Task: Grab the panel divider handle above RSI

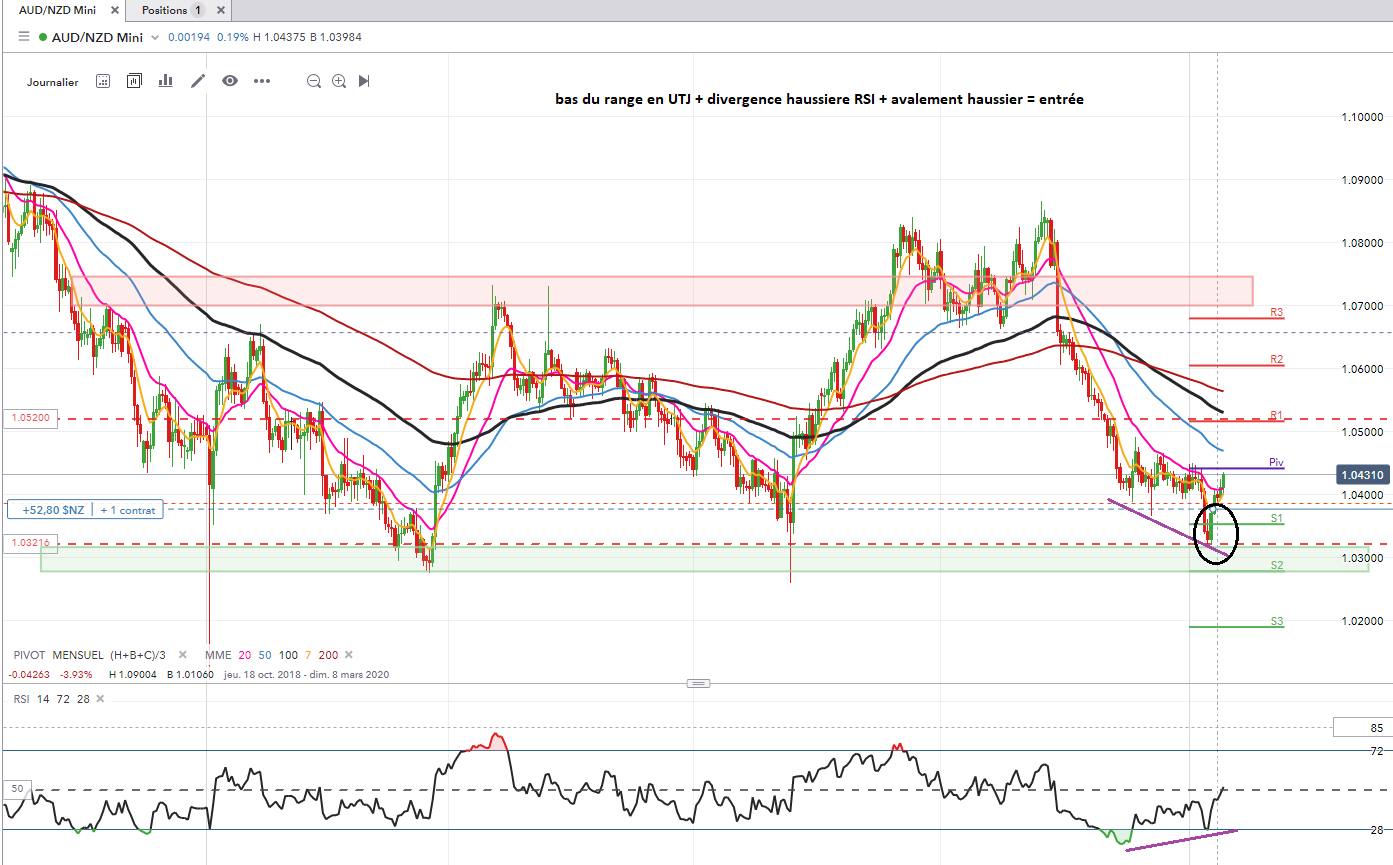Action: 698,683
